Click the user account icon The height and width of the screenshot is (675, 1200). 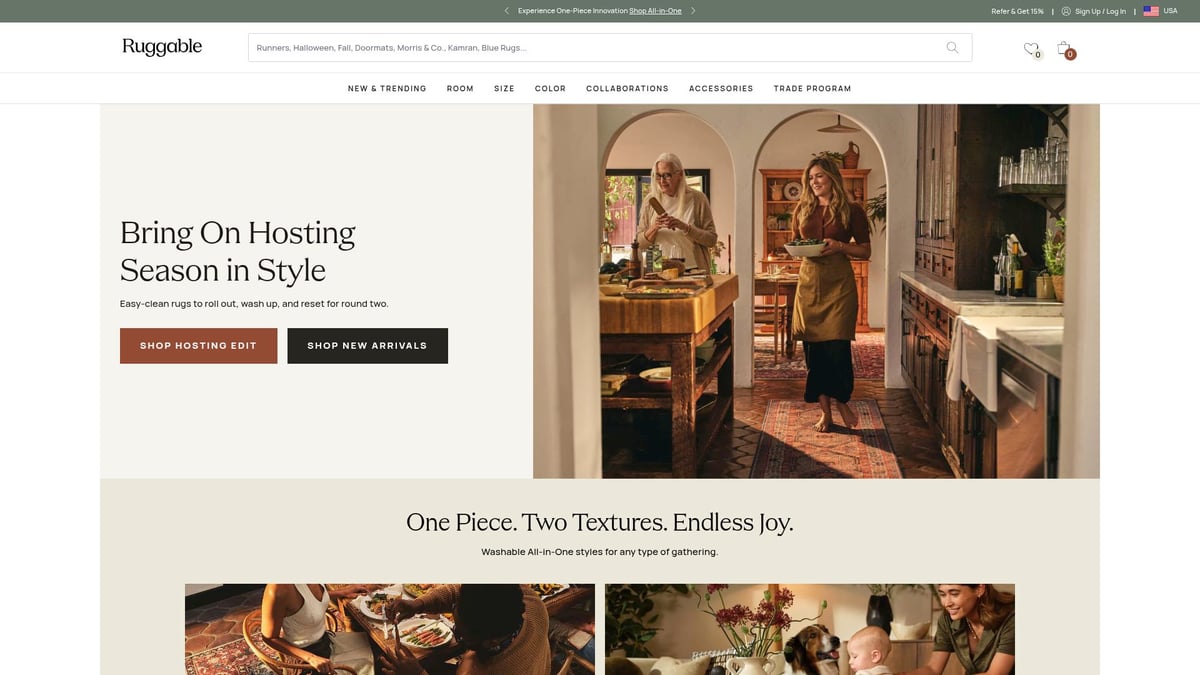pos(1066,11)
